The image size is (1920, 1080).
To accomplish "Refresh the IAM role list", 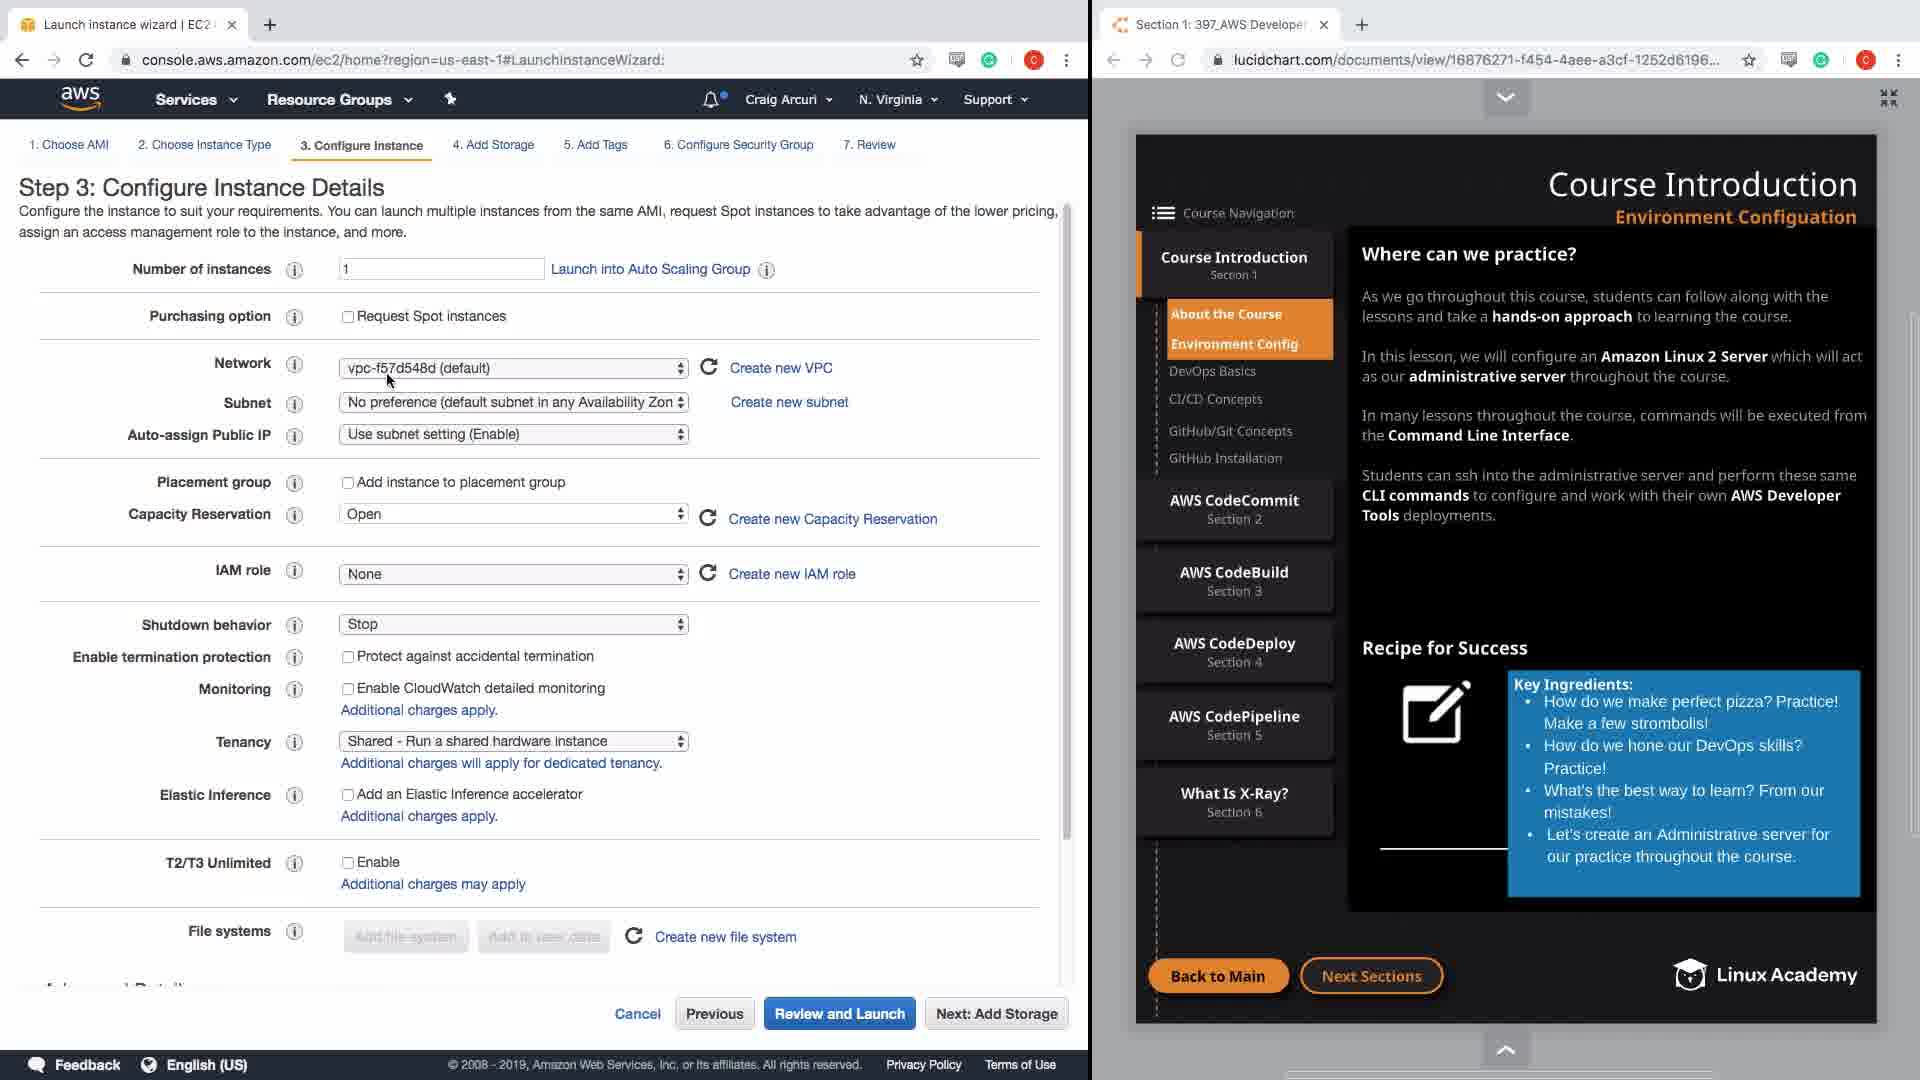I will pyautogui.click(x=708, y=573).
